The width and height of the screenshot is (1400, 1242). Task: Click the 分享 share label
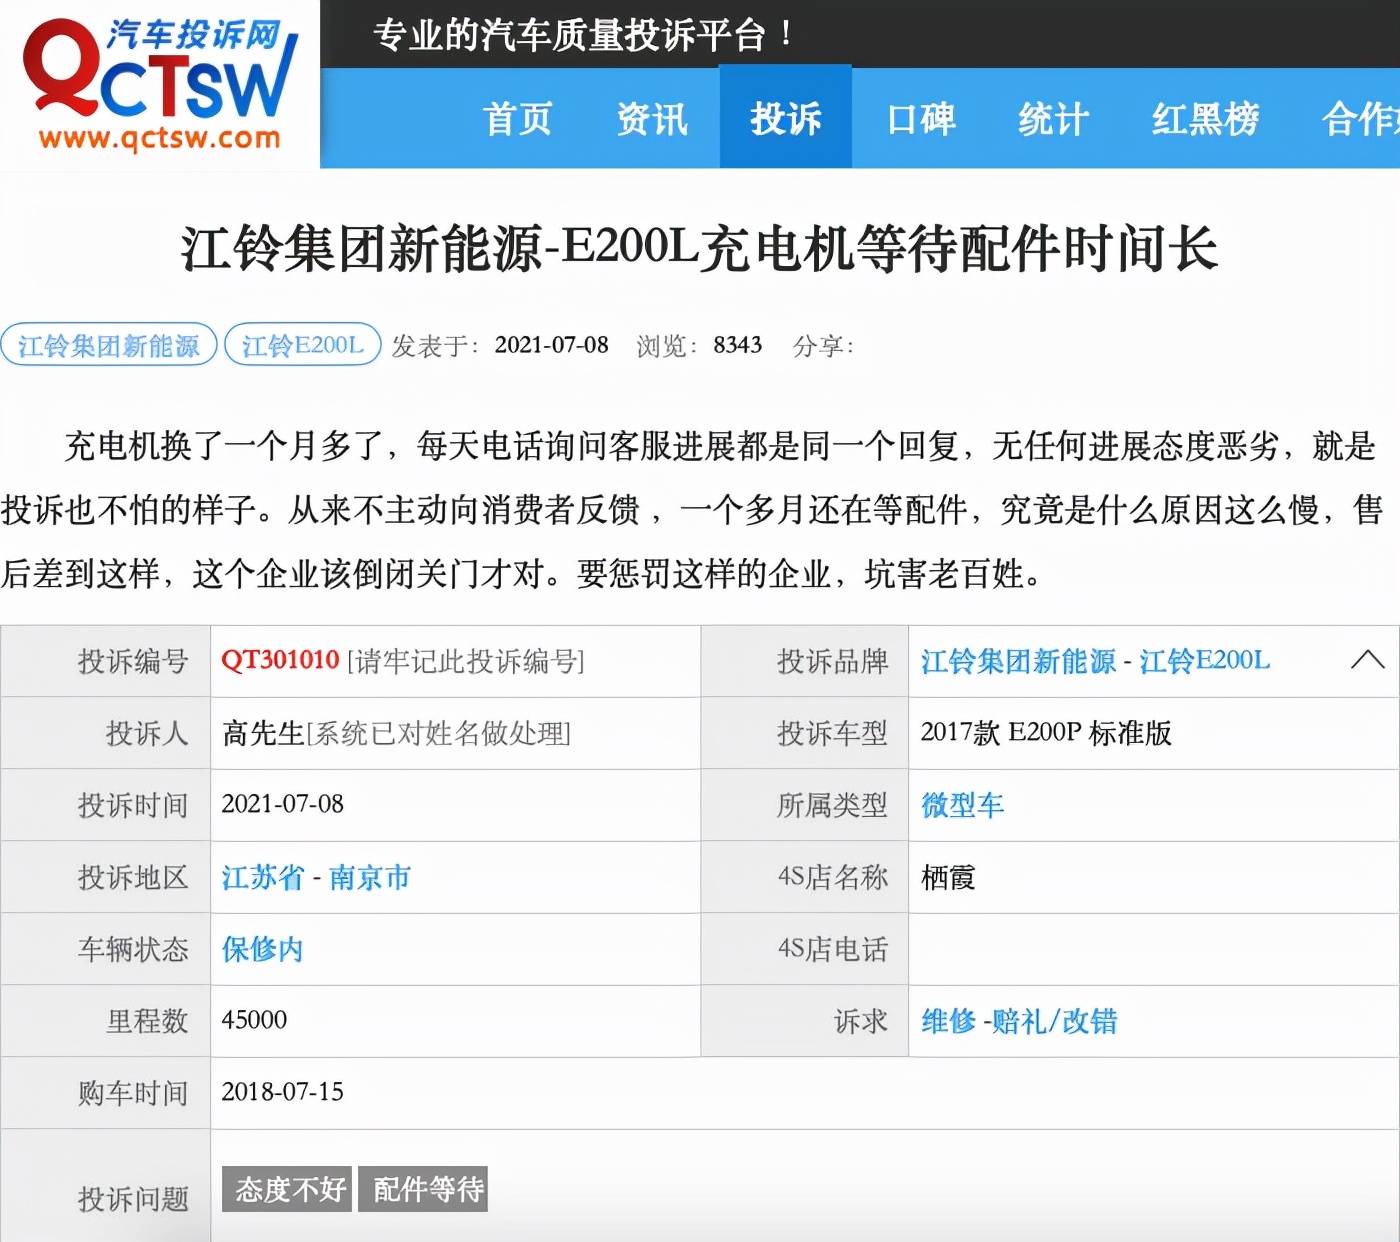(822, 346)
